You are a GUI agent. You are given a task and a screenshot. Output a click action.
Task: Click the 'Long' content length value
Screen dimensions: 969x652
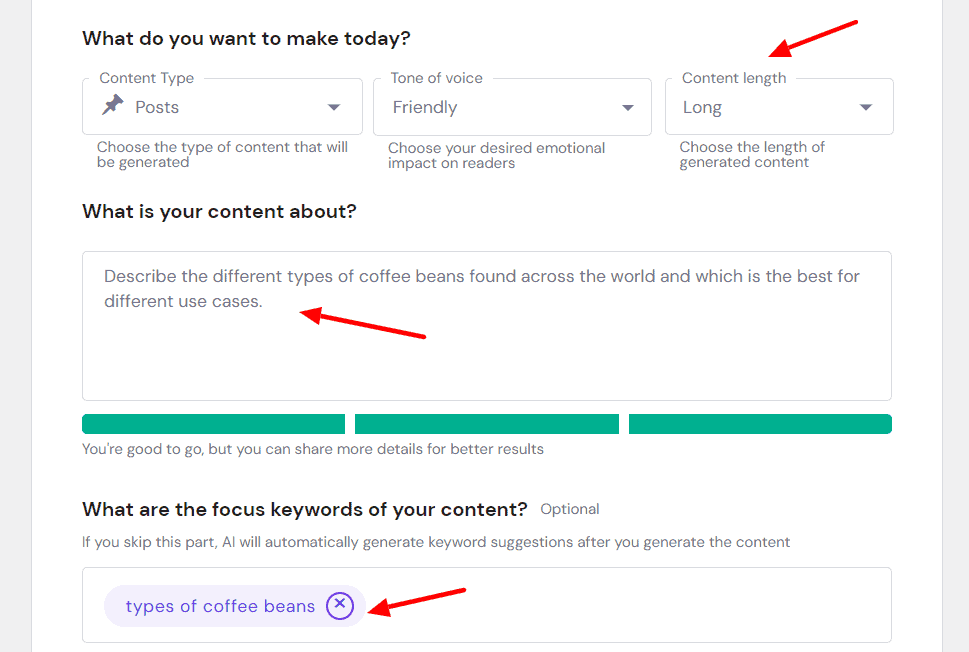702,108
